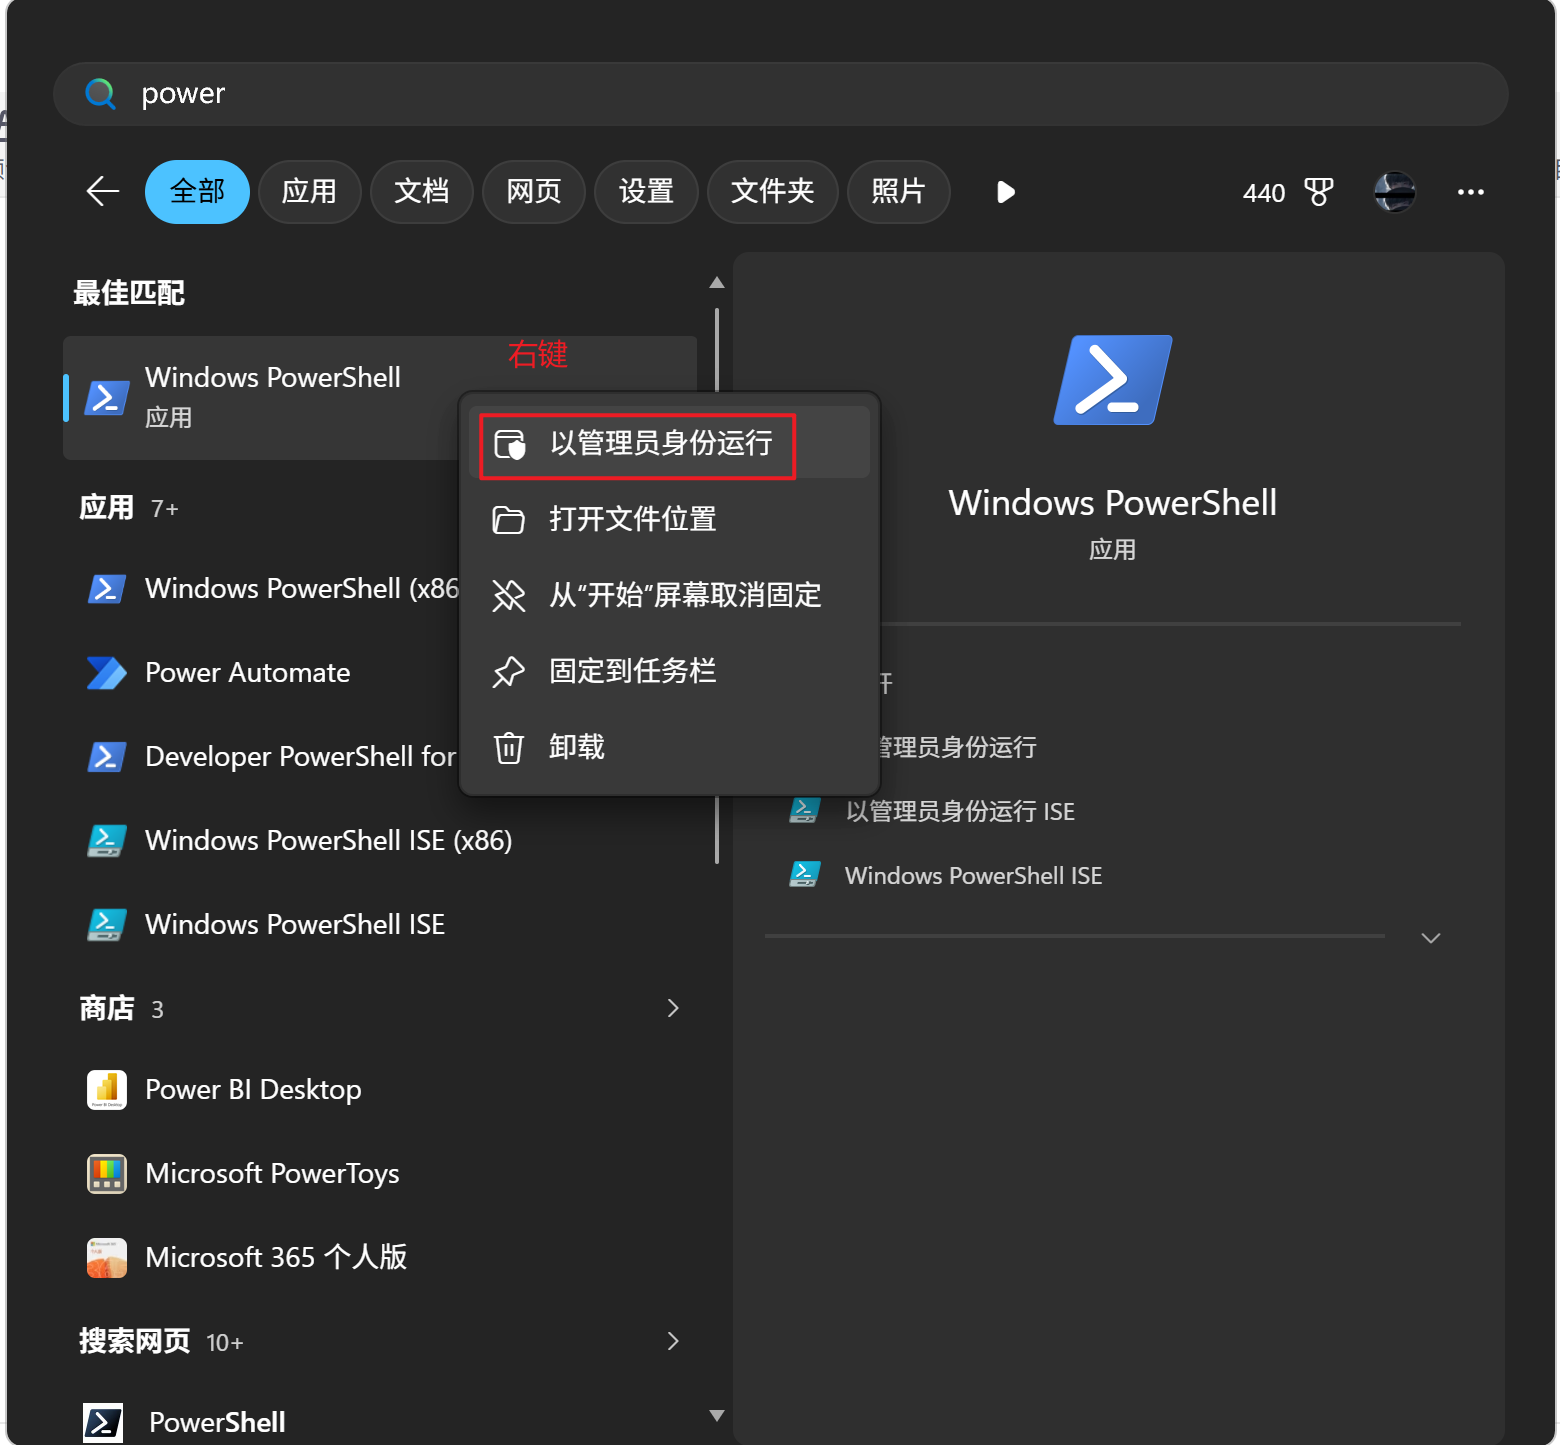Switch to the 文档 filter tab
Screen dimensions: 1560x1445
click(421, 192)
